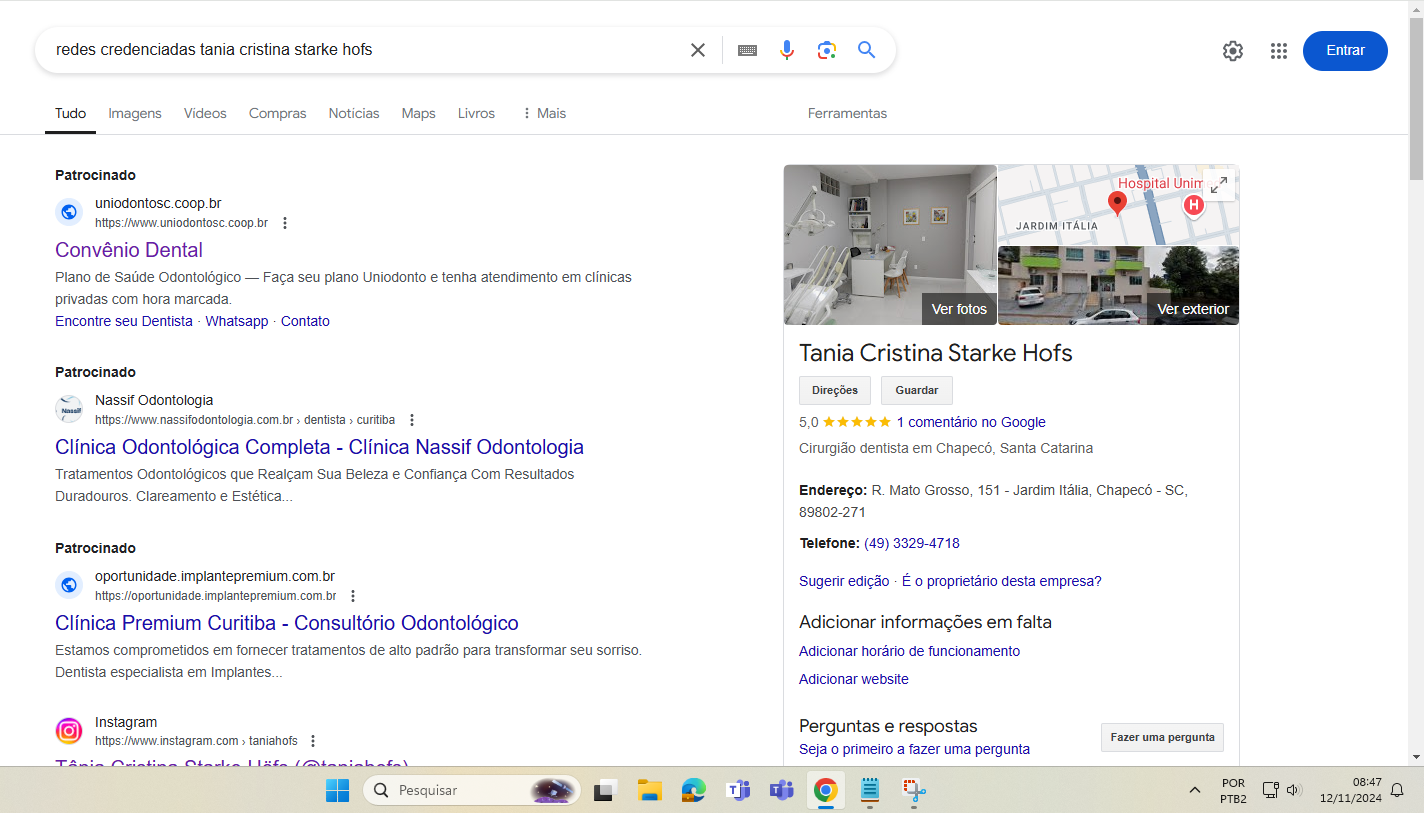Follow the Whatsapp sitelink
This screenshot has height=813, width=1424.
click(x=237, y=321)
